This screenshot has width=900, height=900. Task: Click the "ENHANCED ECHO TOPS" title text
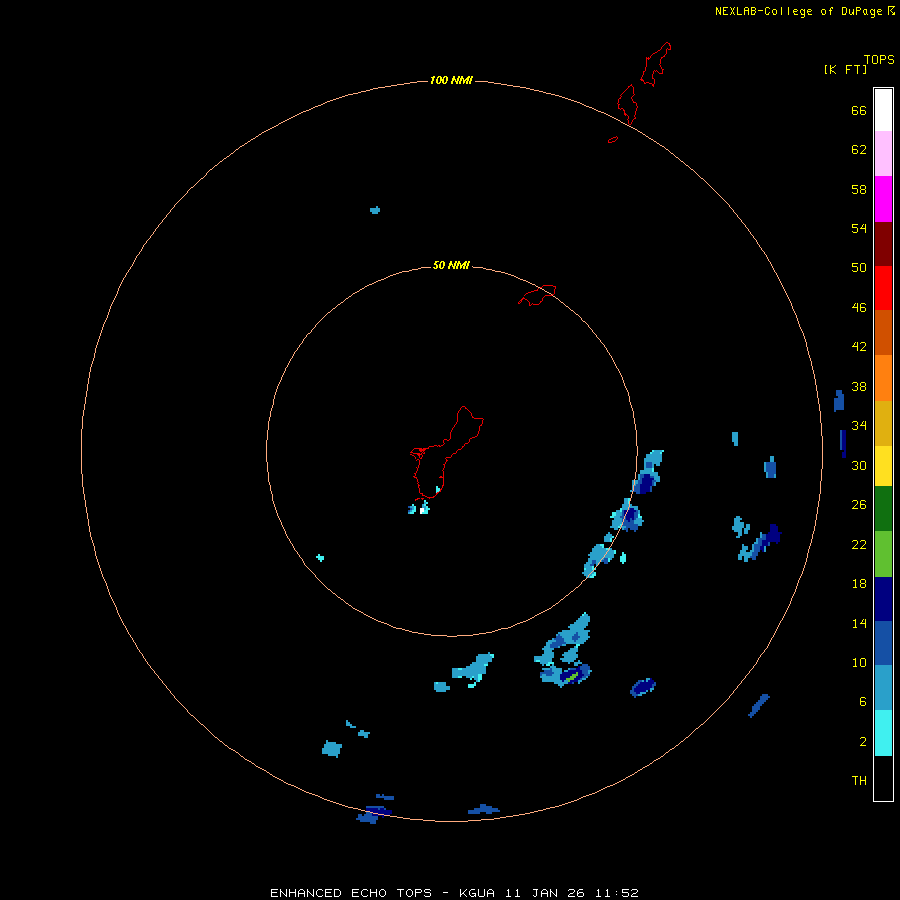point(351,893)
